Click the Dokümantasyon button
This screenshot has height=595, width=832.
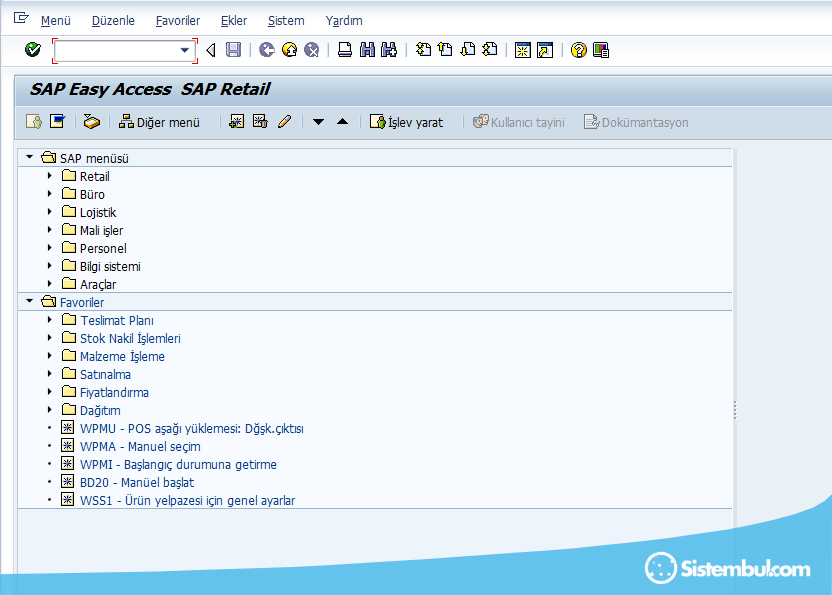coord(636,122)
